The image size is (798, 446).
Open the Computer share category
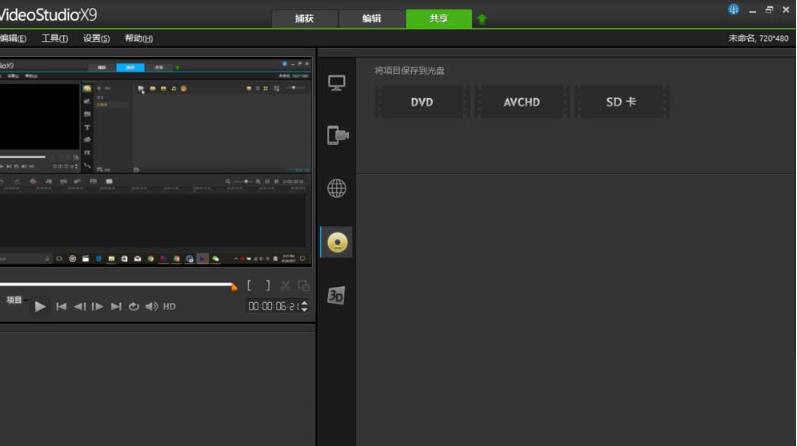click(336, 82)
